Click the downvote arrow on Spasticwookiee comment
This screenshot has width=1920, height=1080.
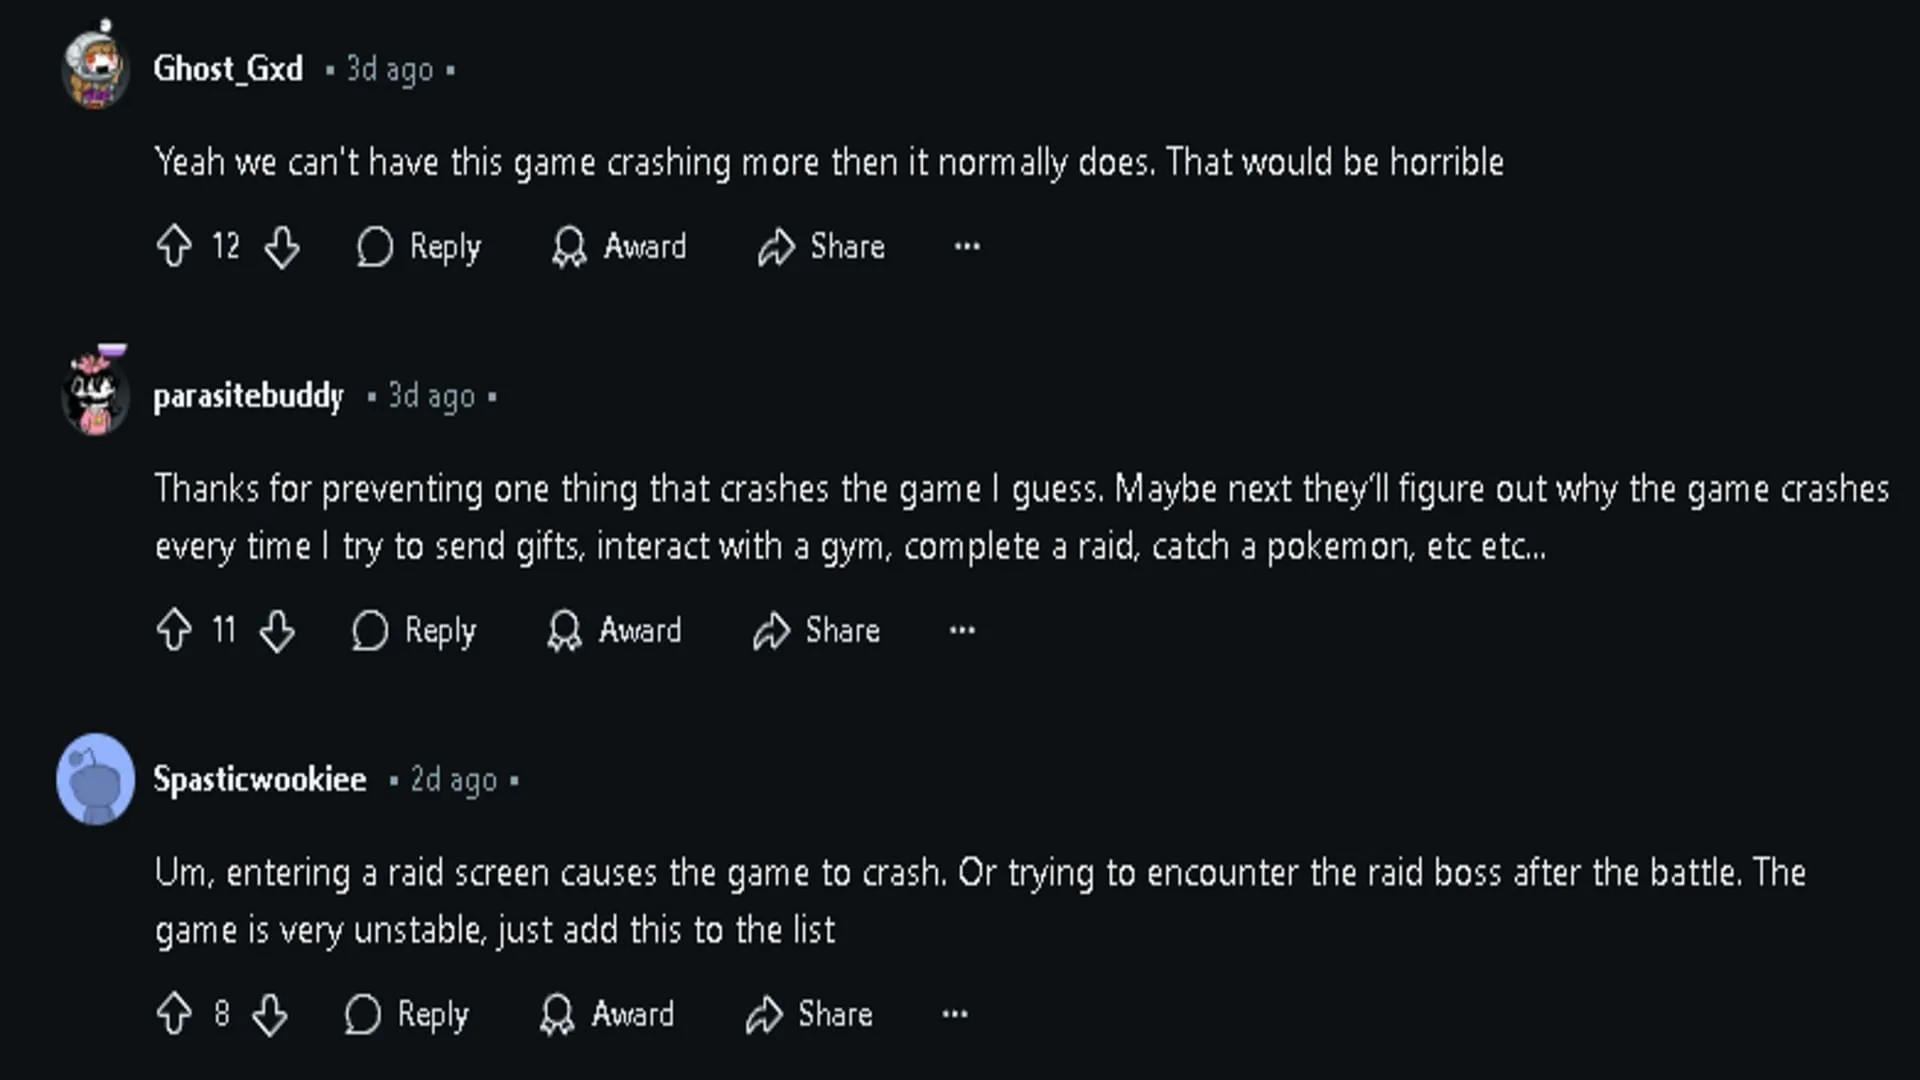tap(268, 1015)
